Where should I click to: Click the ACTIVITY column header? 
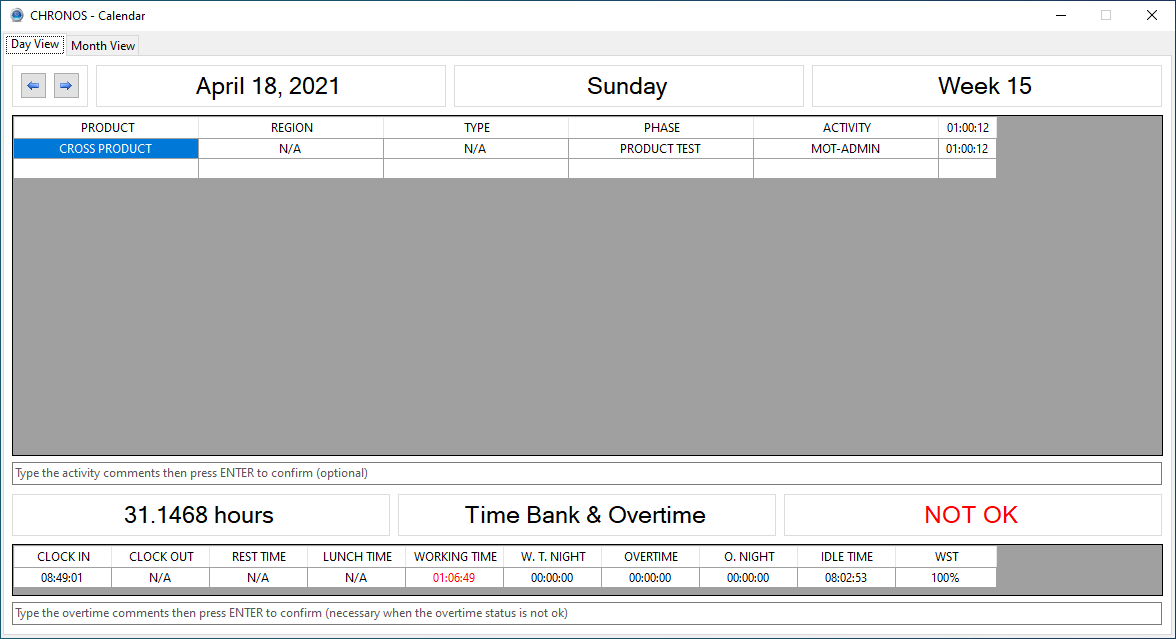[846, 128]
